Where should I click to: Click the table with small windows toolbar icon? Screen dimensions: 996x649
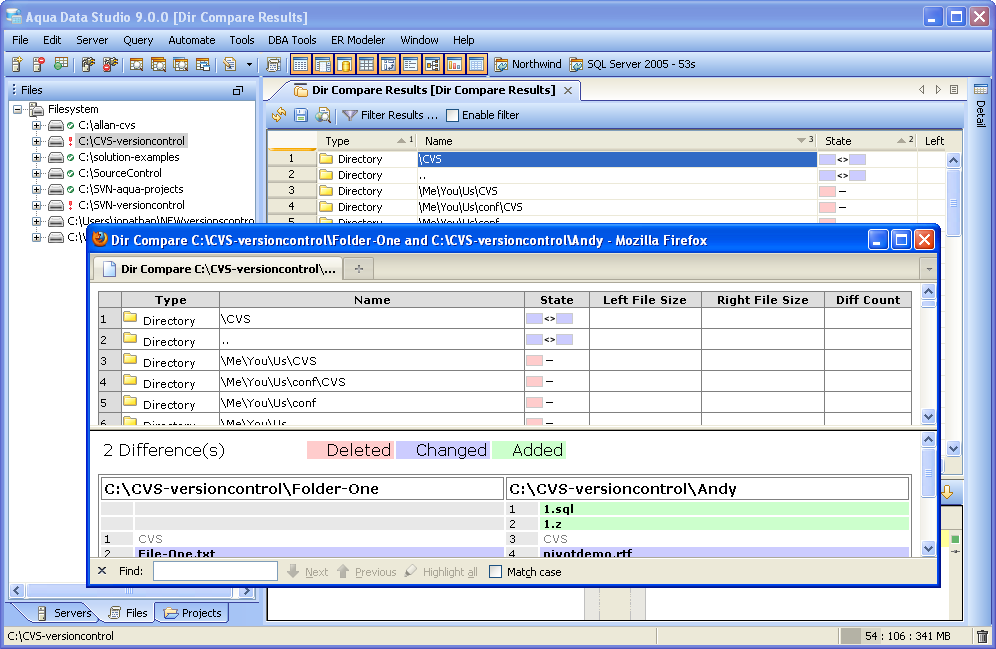[203, 64]
